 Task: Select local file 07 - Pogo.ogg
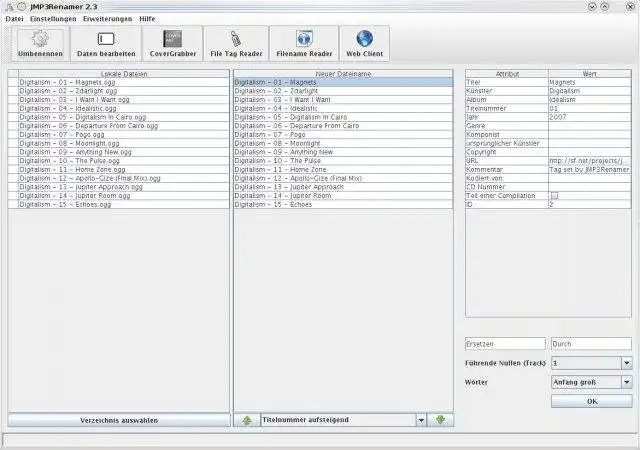coord(124,135)
